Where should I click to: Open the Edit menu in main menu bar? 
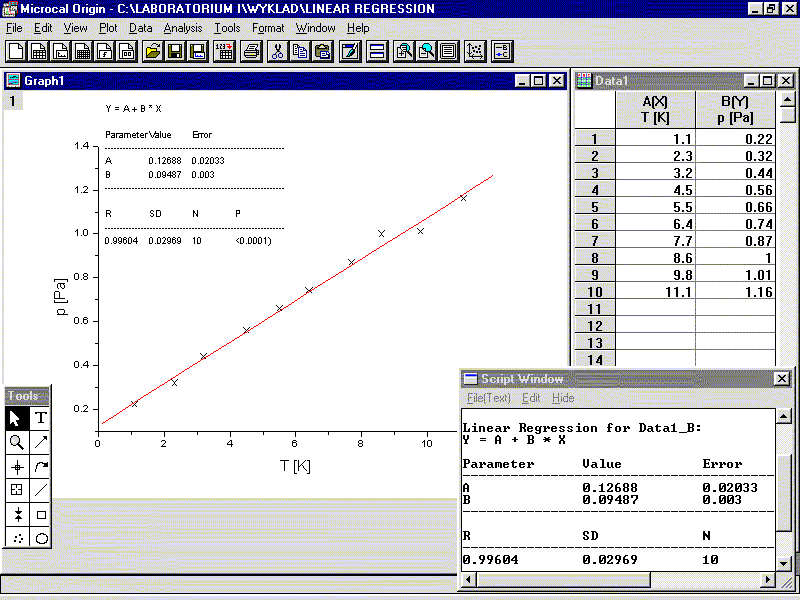click(x=43, y=28)
